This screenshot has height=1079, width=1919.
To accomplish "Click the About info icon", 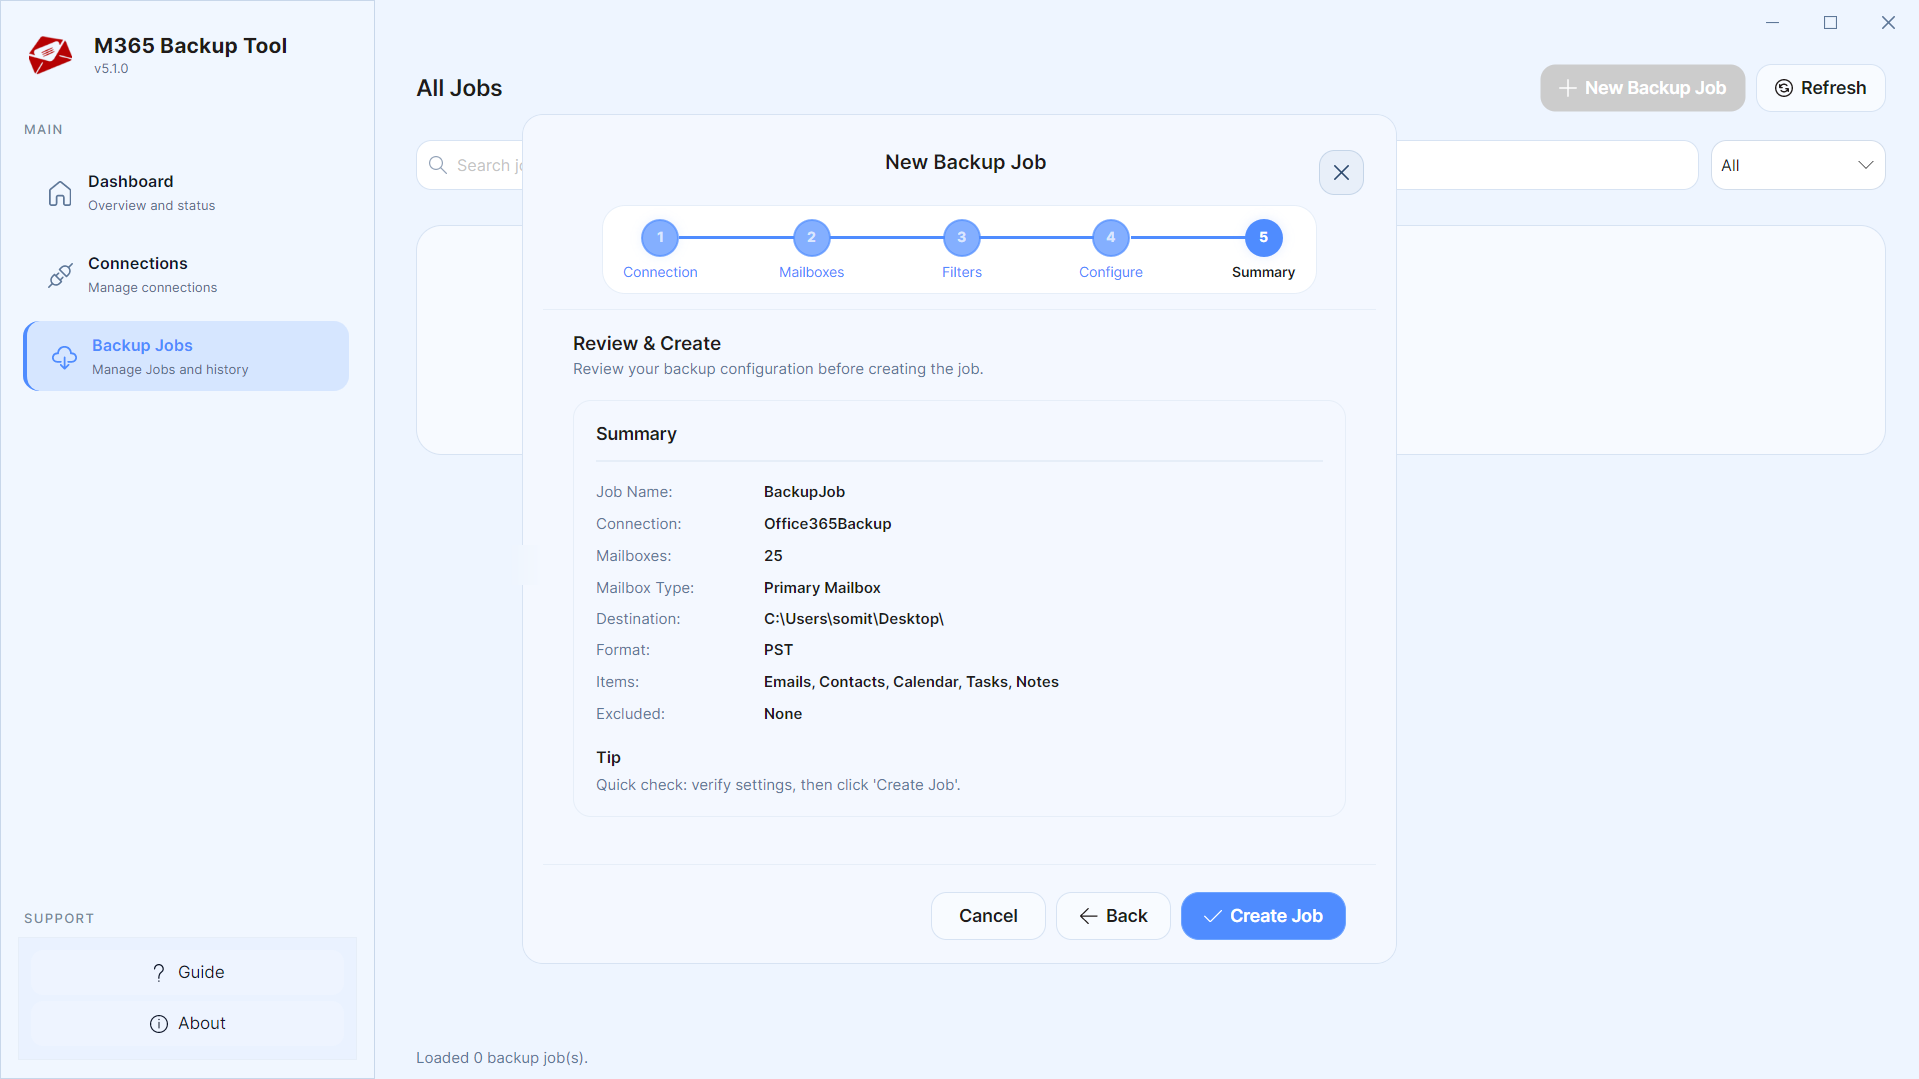I will 158,1023.
